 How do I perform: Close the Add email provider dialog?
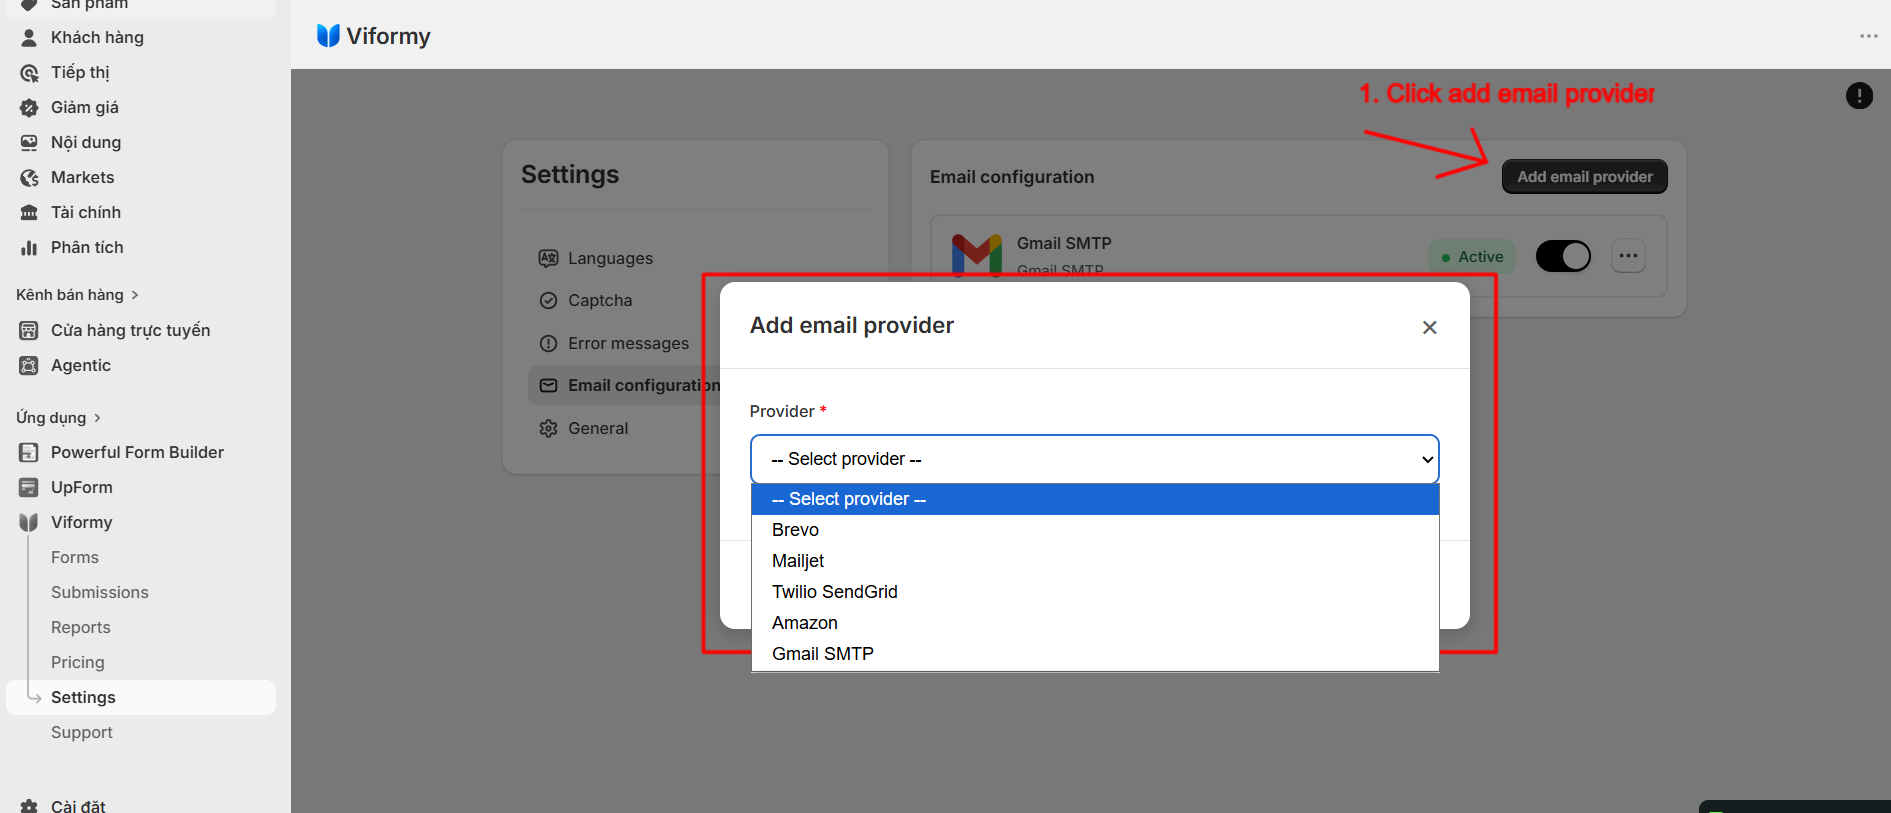tap(1429, 327)
